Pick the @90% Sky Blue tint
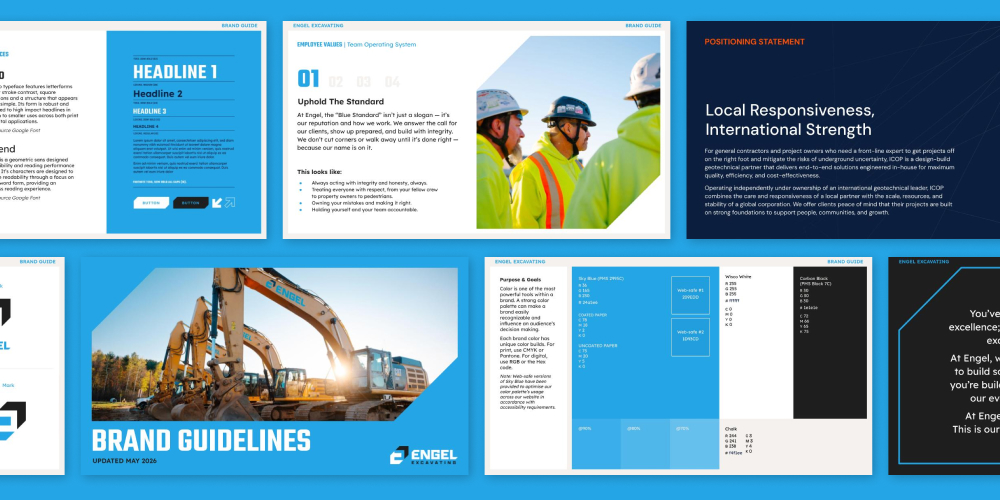The width and height of the screenshot is (1000, 500). point(596,444)
